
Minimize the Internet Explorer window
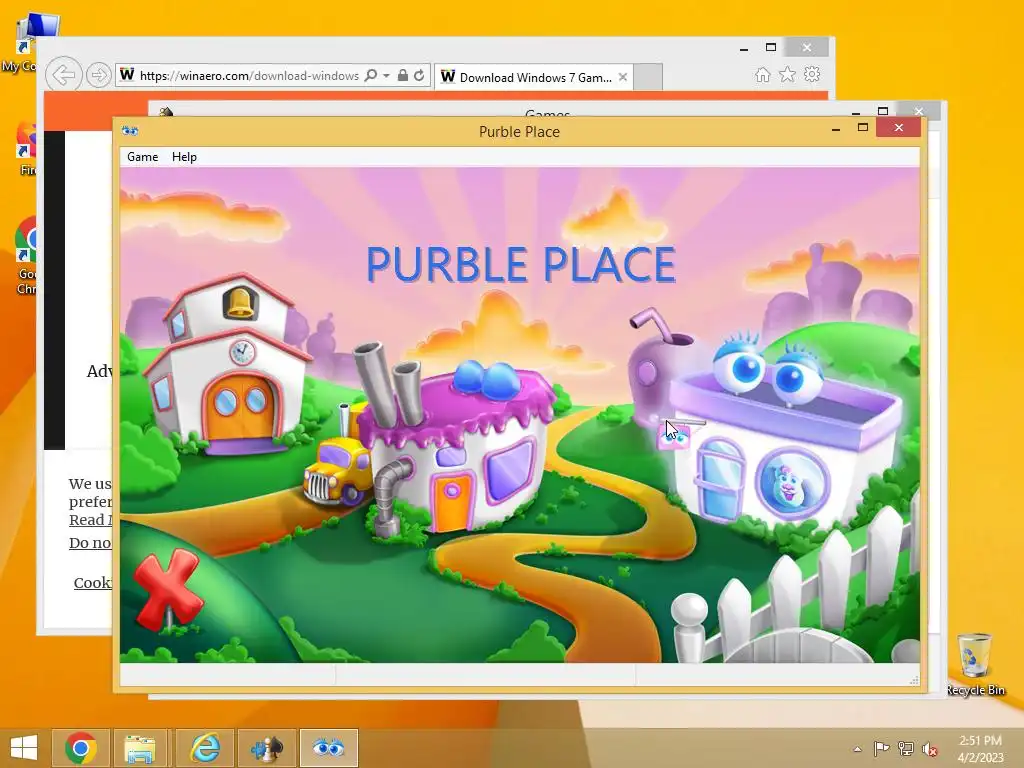tap(744, 48)
